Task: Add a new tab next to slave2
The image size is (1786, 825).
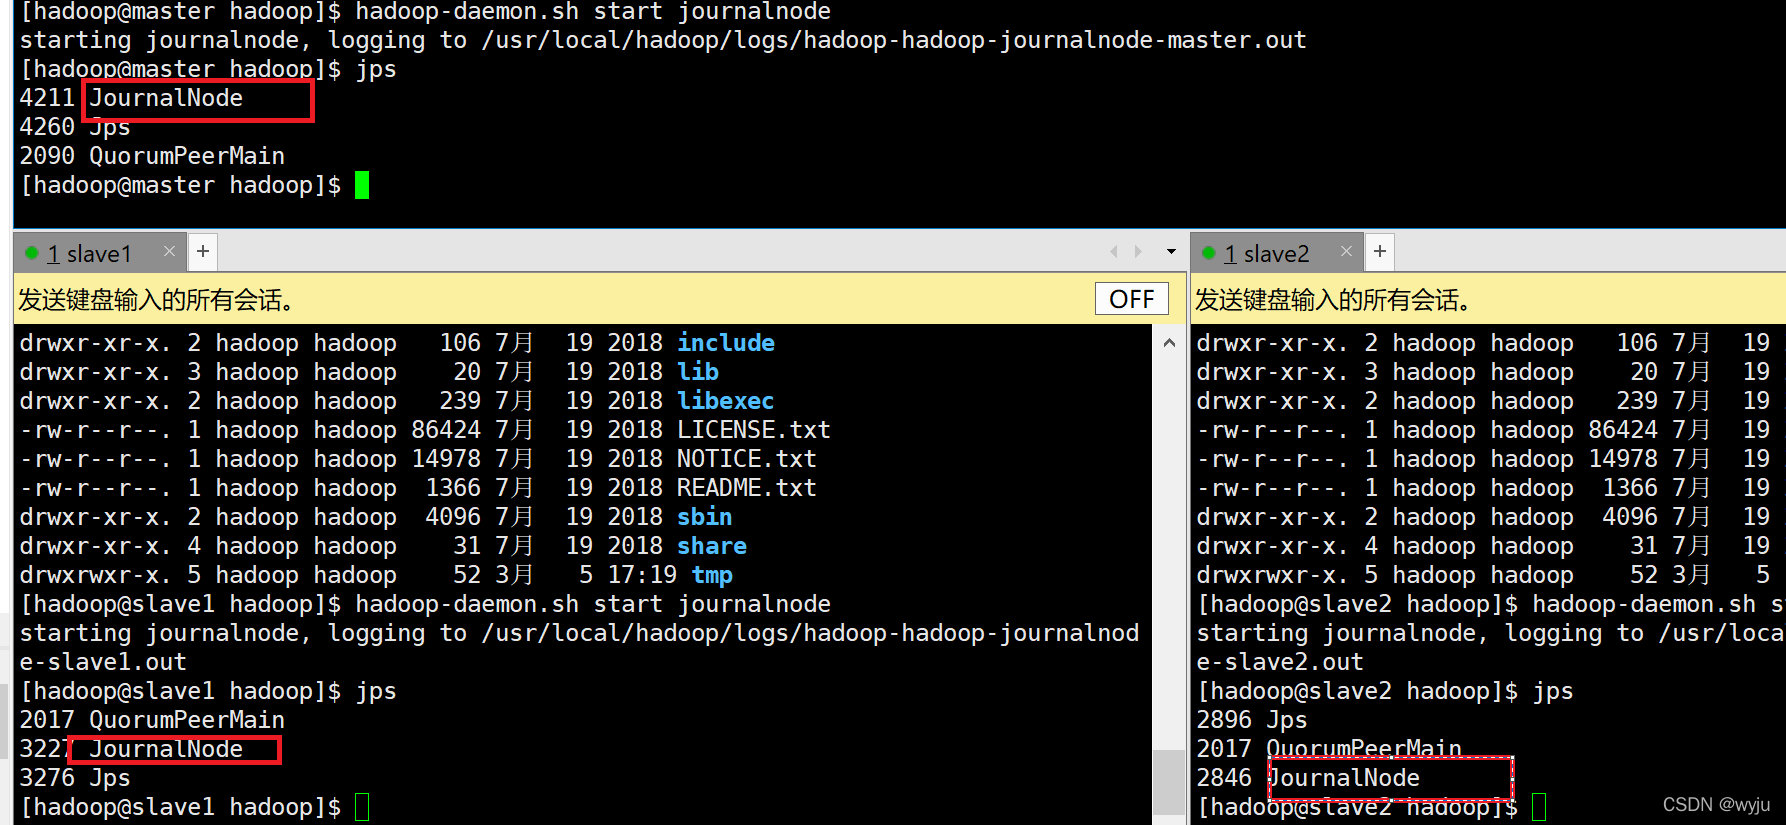Action: (x=1380, y=251)
